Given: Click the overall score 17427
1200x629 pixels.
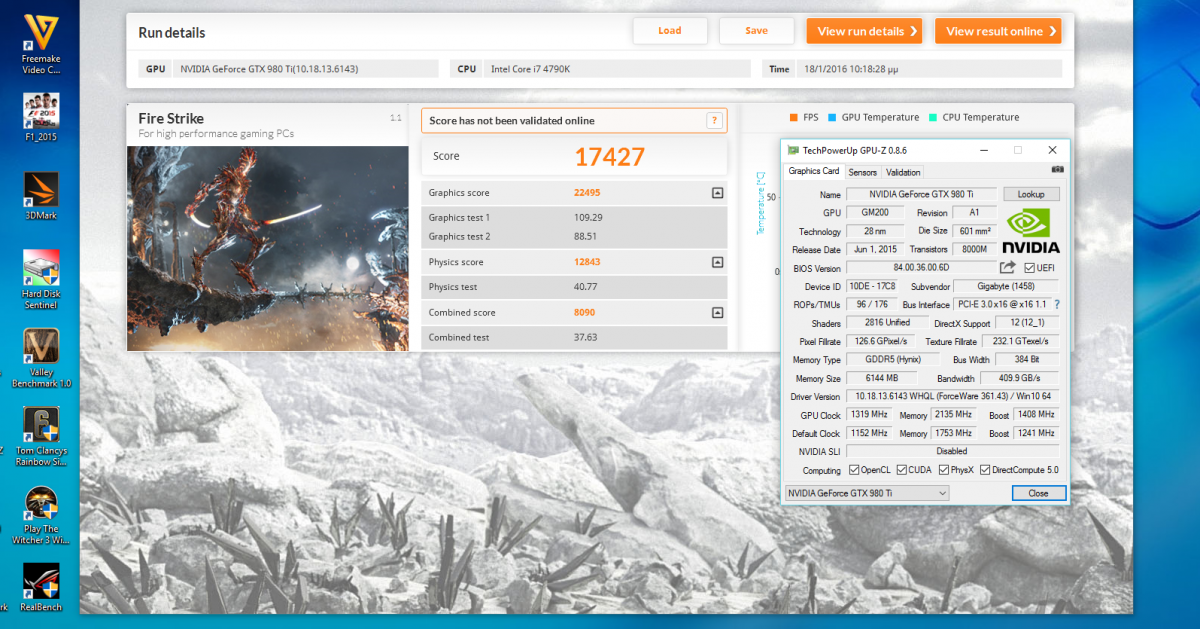Looking at the screenshot, I should coord(609,156).
